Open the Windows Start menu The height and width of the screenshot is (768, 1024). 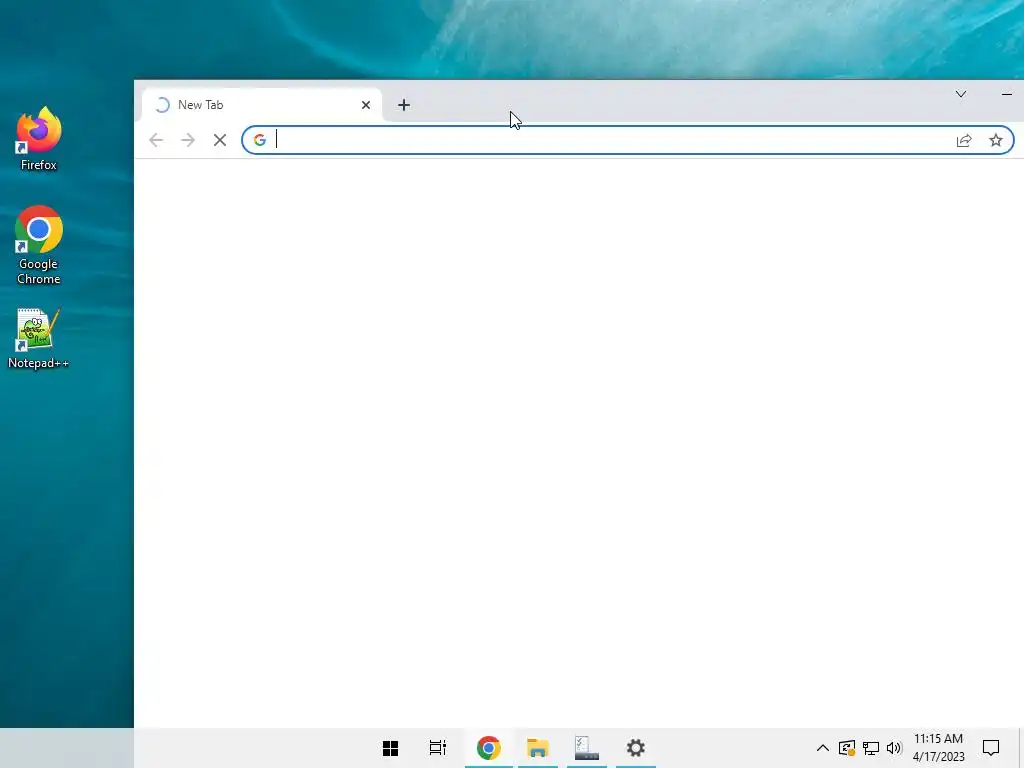tap(391, 748)
